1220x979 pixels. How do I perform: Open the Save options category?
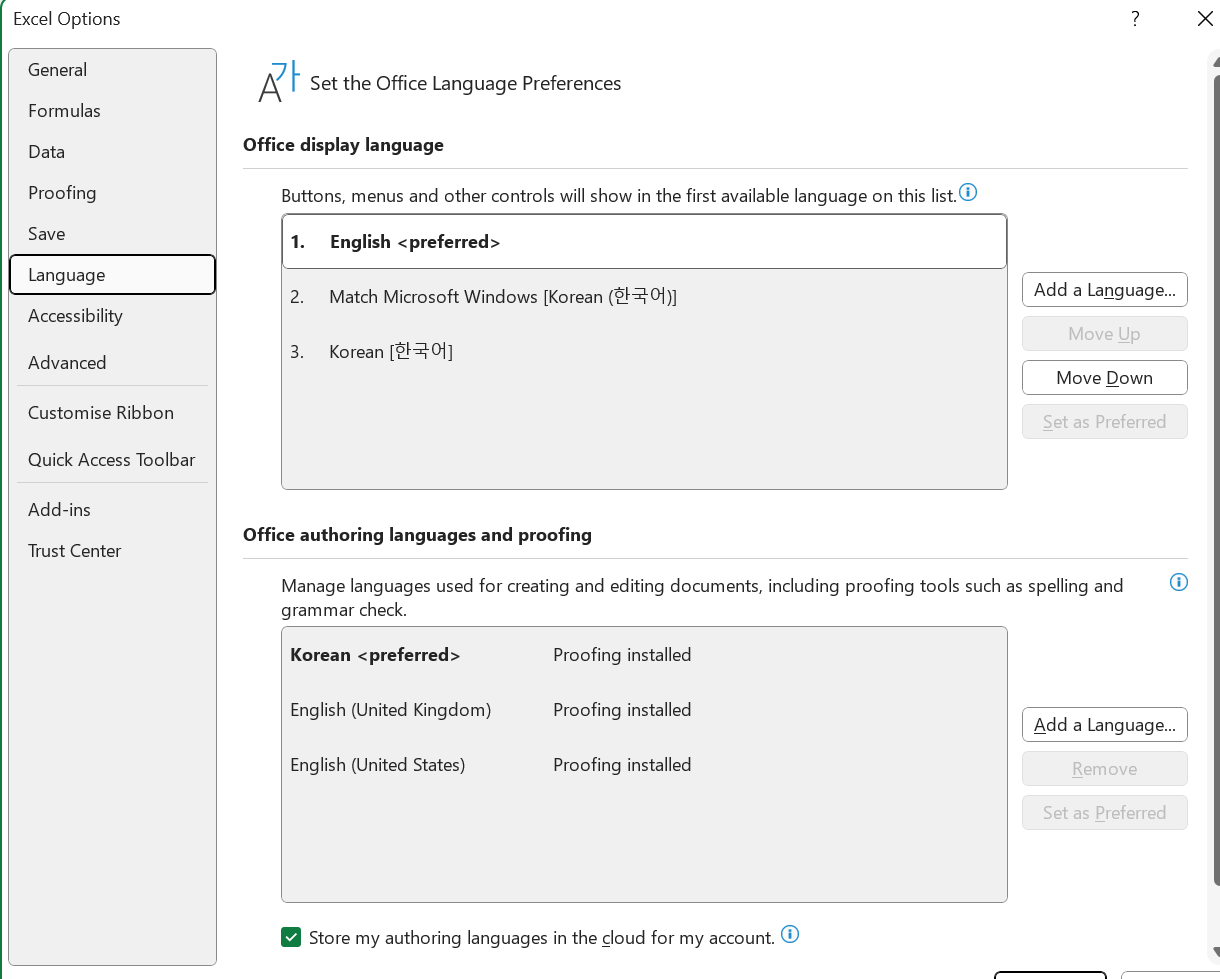(112, 234)
